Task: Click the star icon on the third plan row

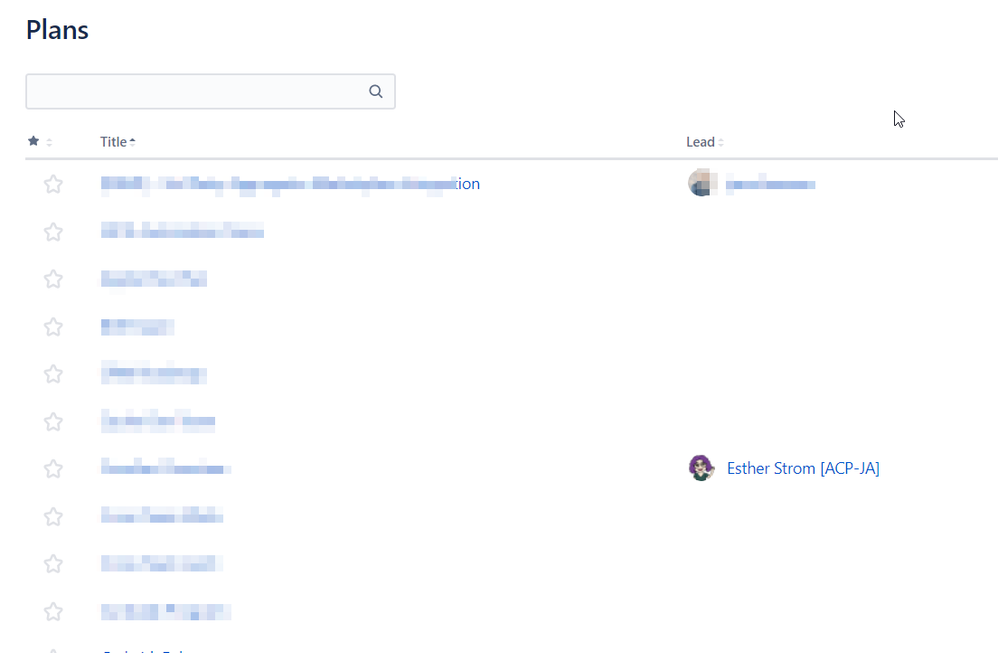Action: 53,279
